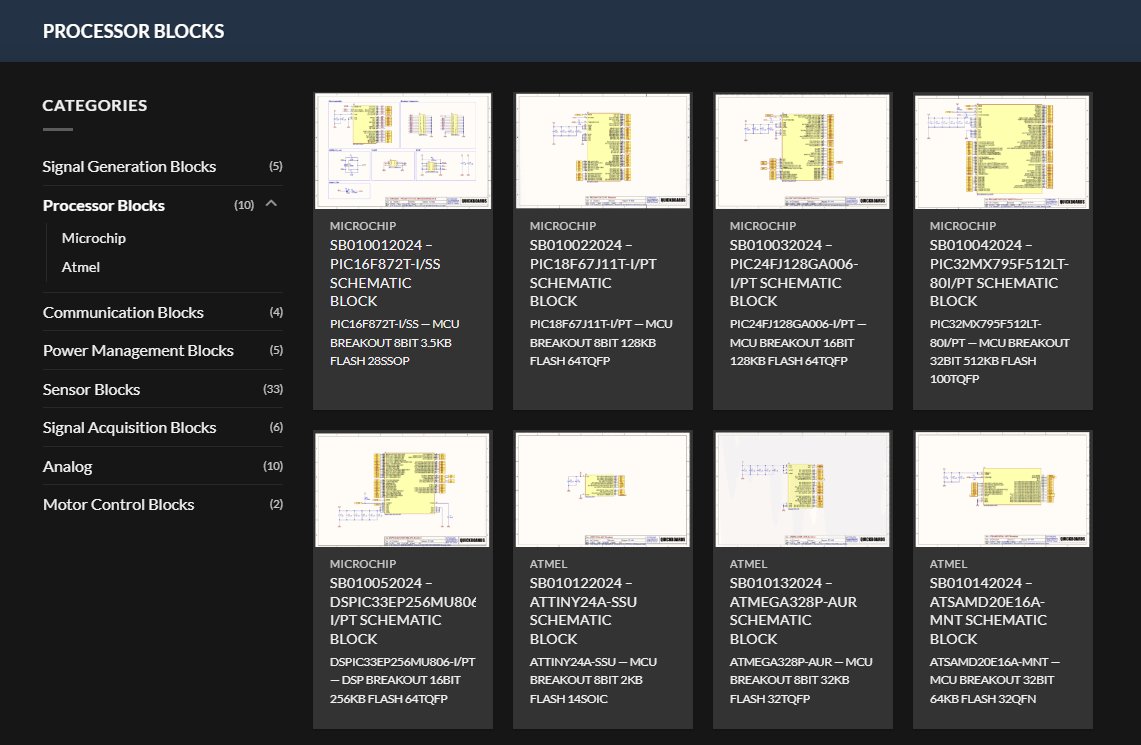Click count (5) beside Signal Generation Blocks
The image size is (1141, 745).
(276, 166)
